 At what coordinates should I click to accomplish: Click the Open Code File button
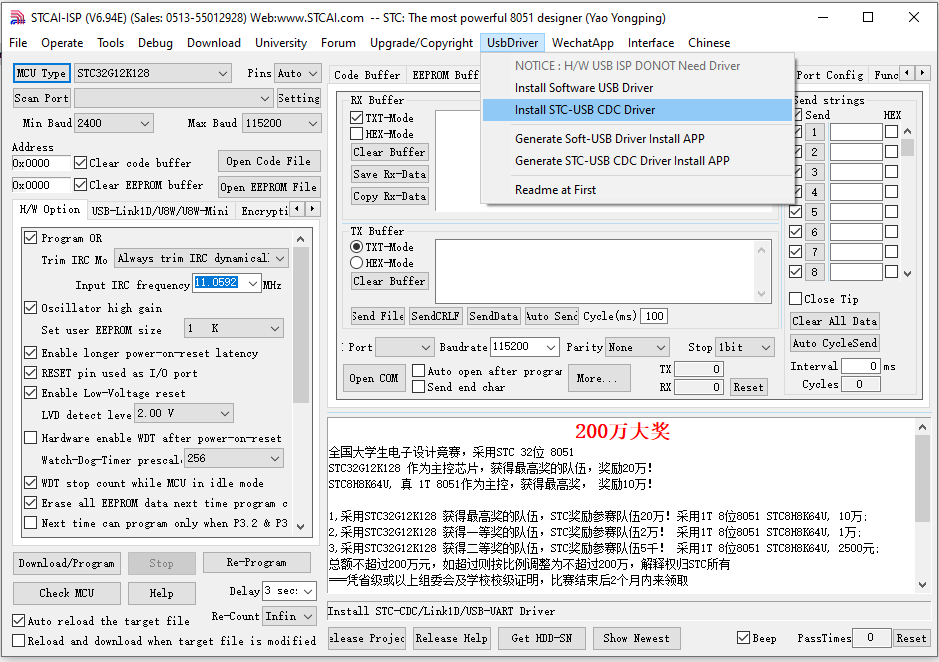267,161
